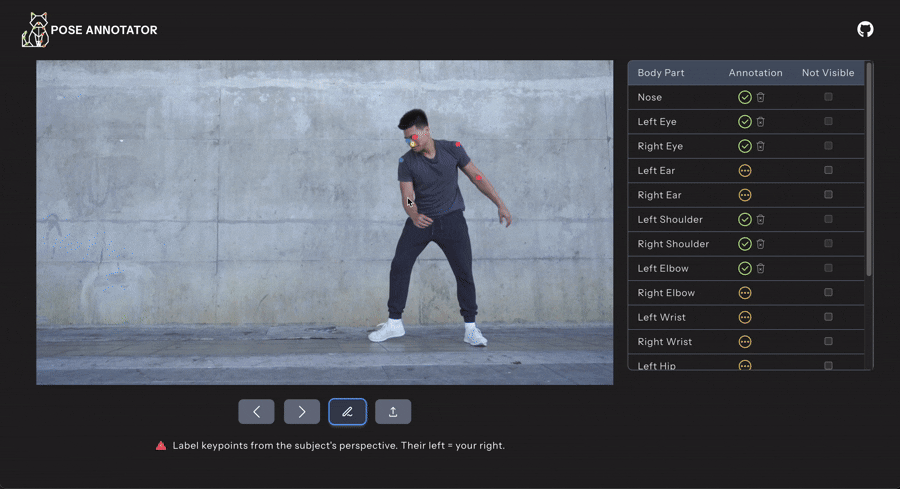Toggle the pencil annotate tool
900x489 pixels.
[347, 412]
